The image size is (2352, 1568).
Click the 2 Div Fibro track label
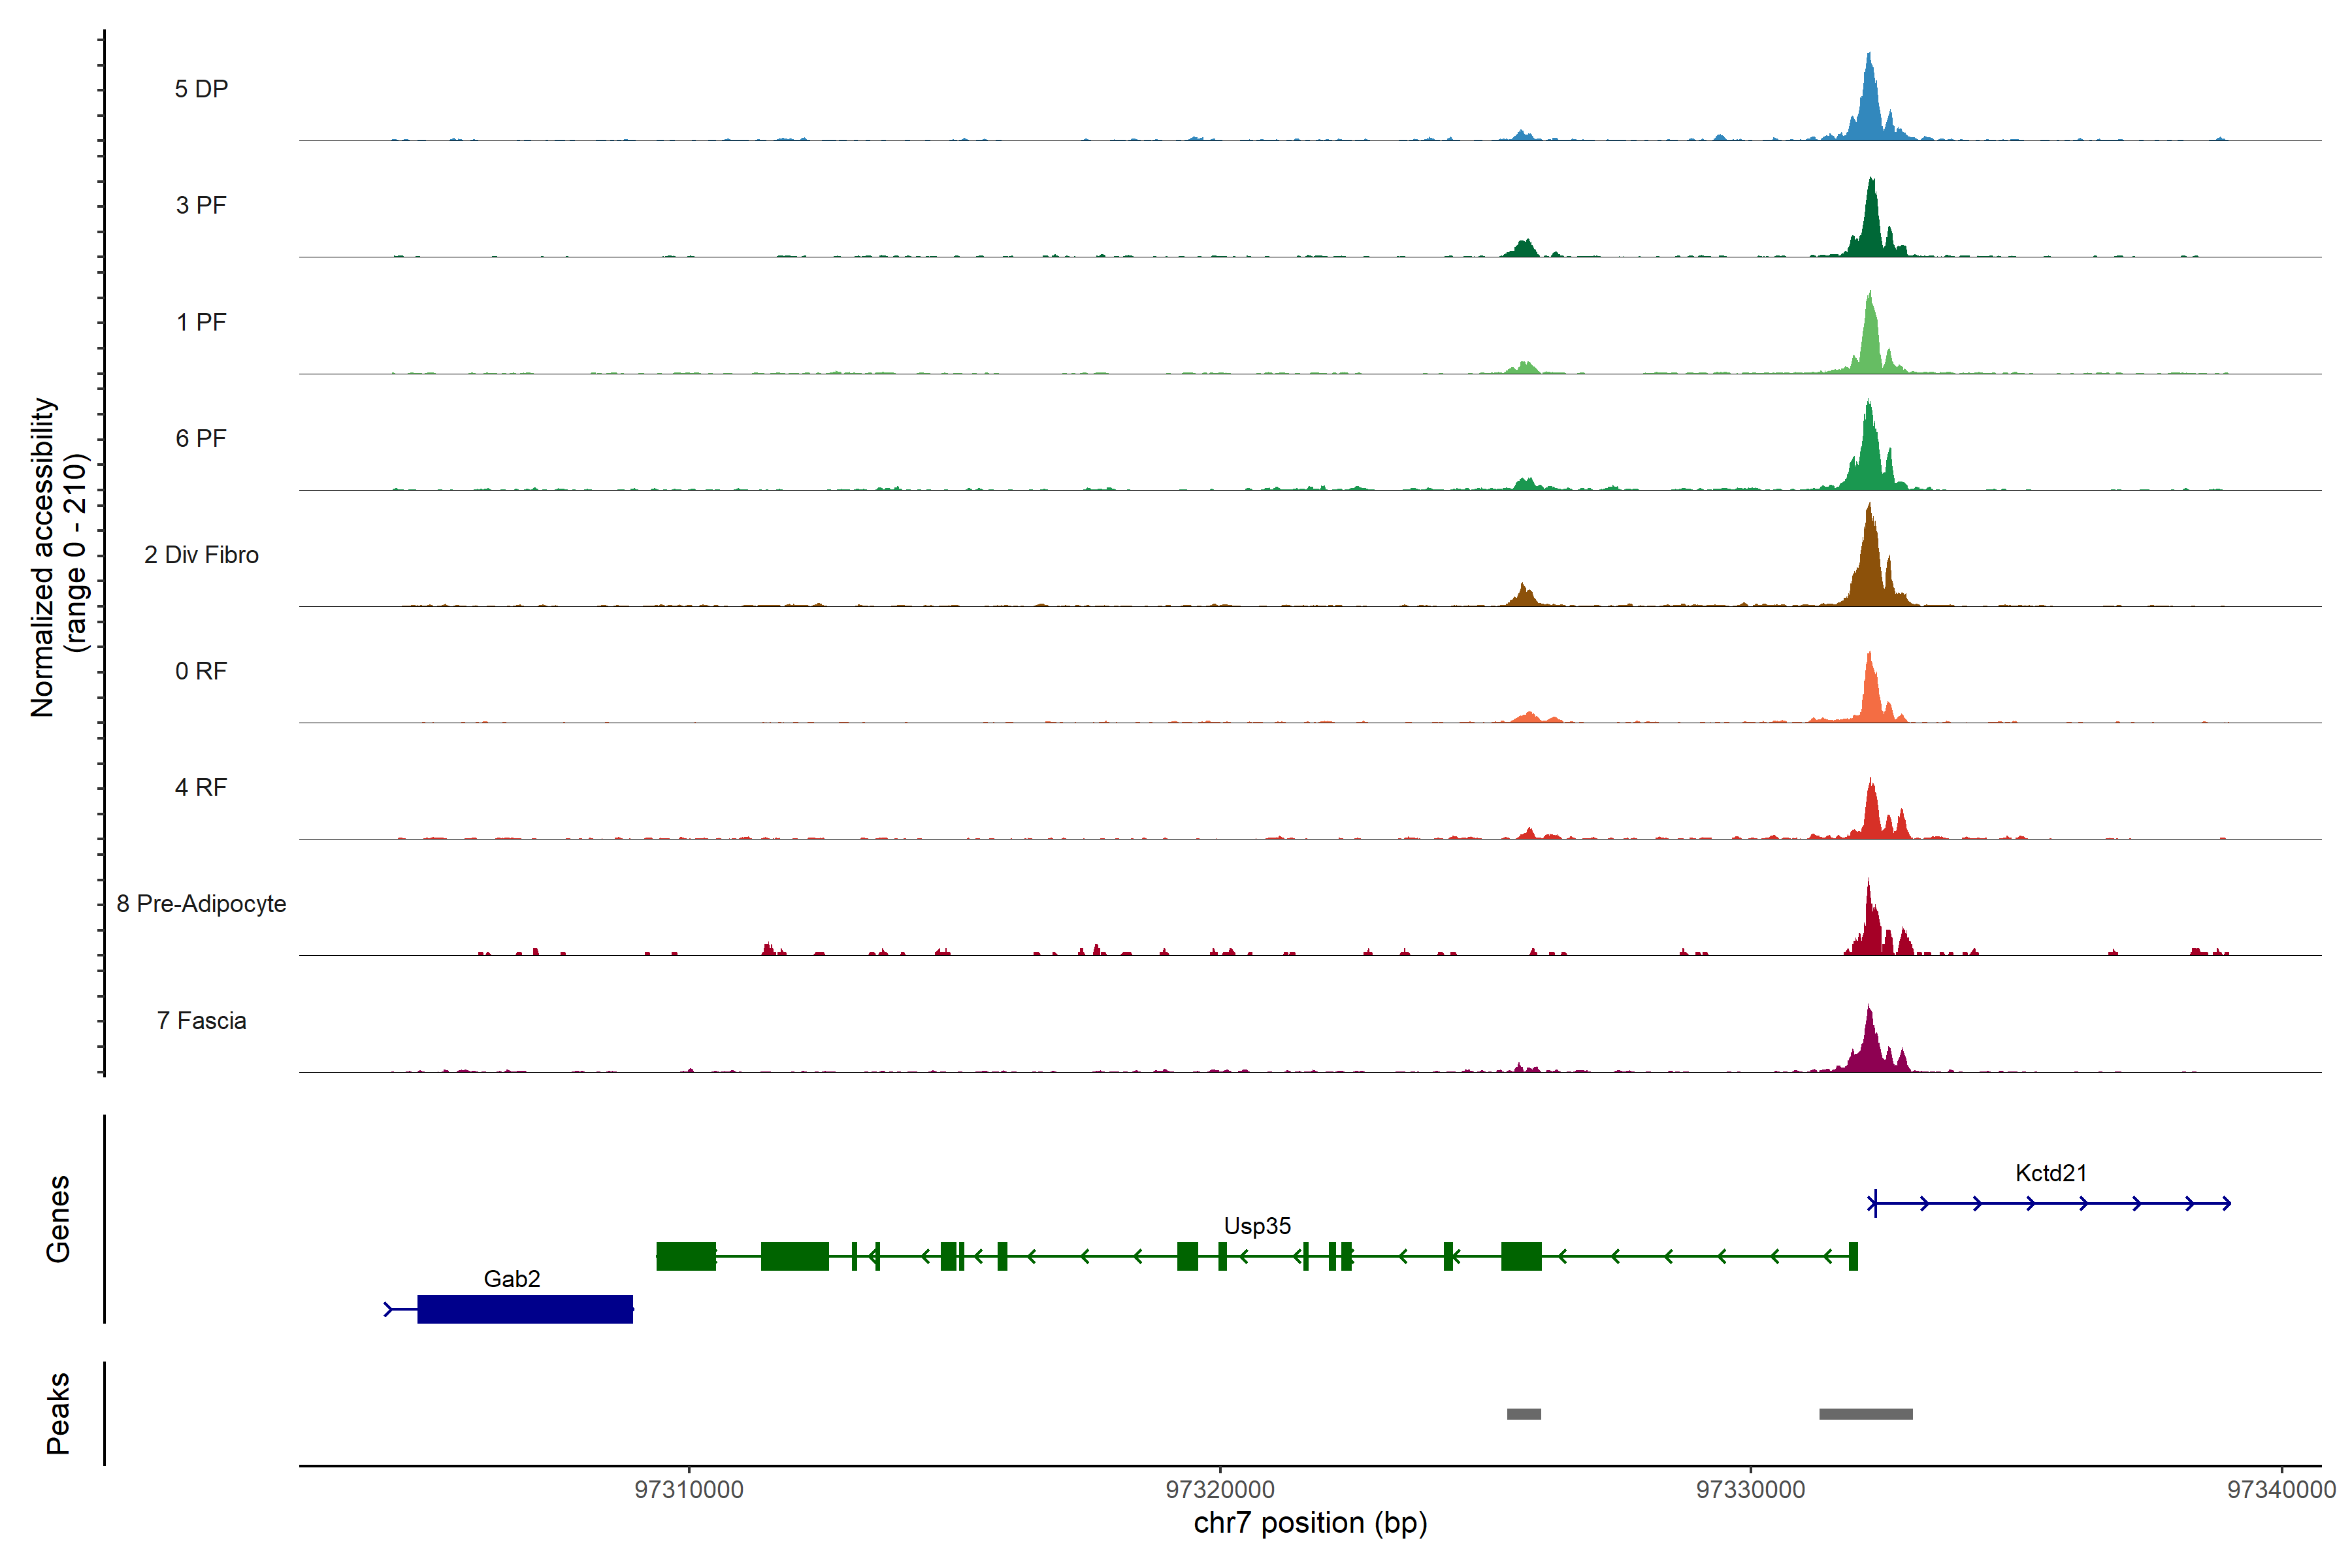pos(201,555)
